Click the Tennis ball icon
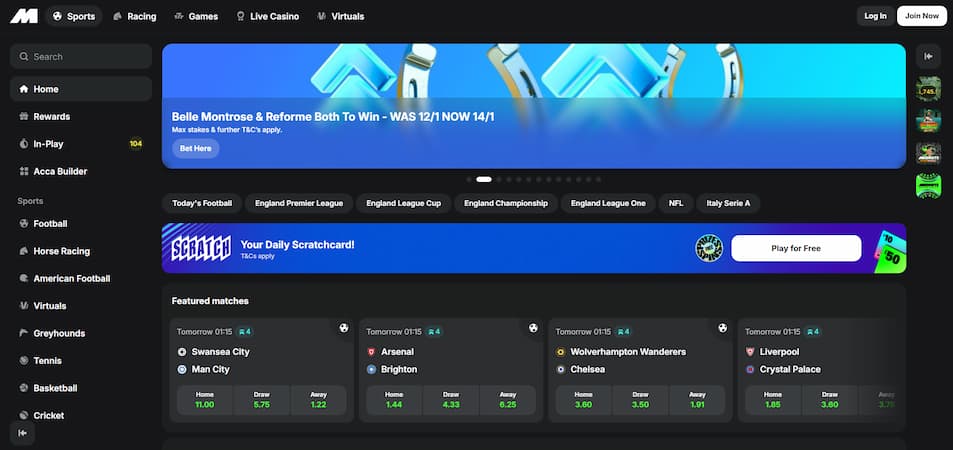 click(25, 361)
